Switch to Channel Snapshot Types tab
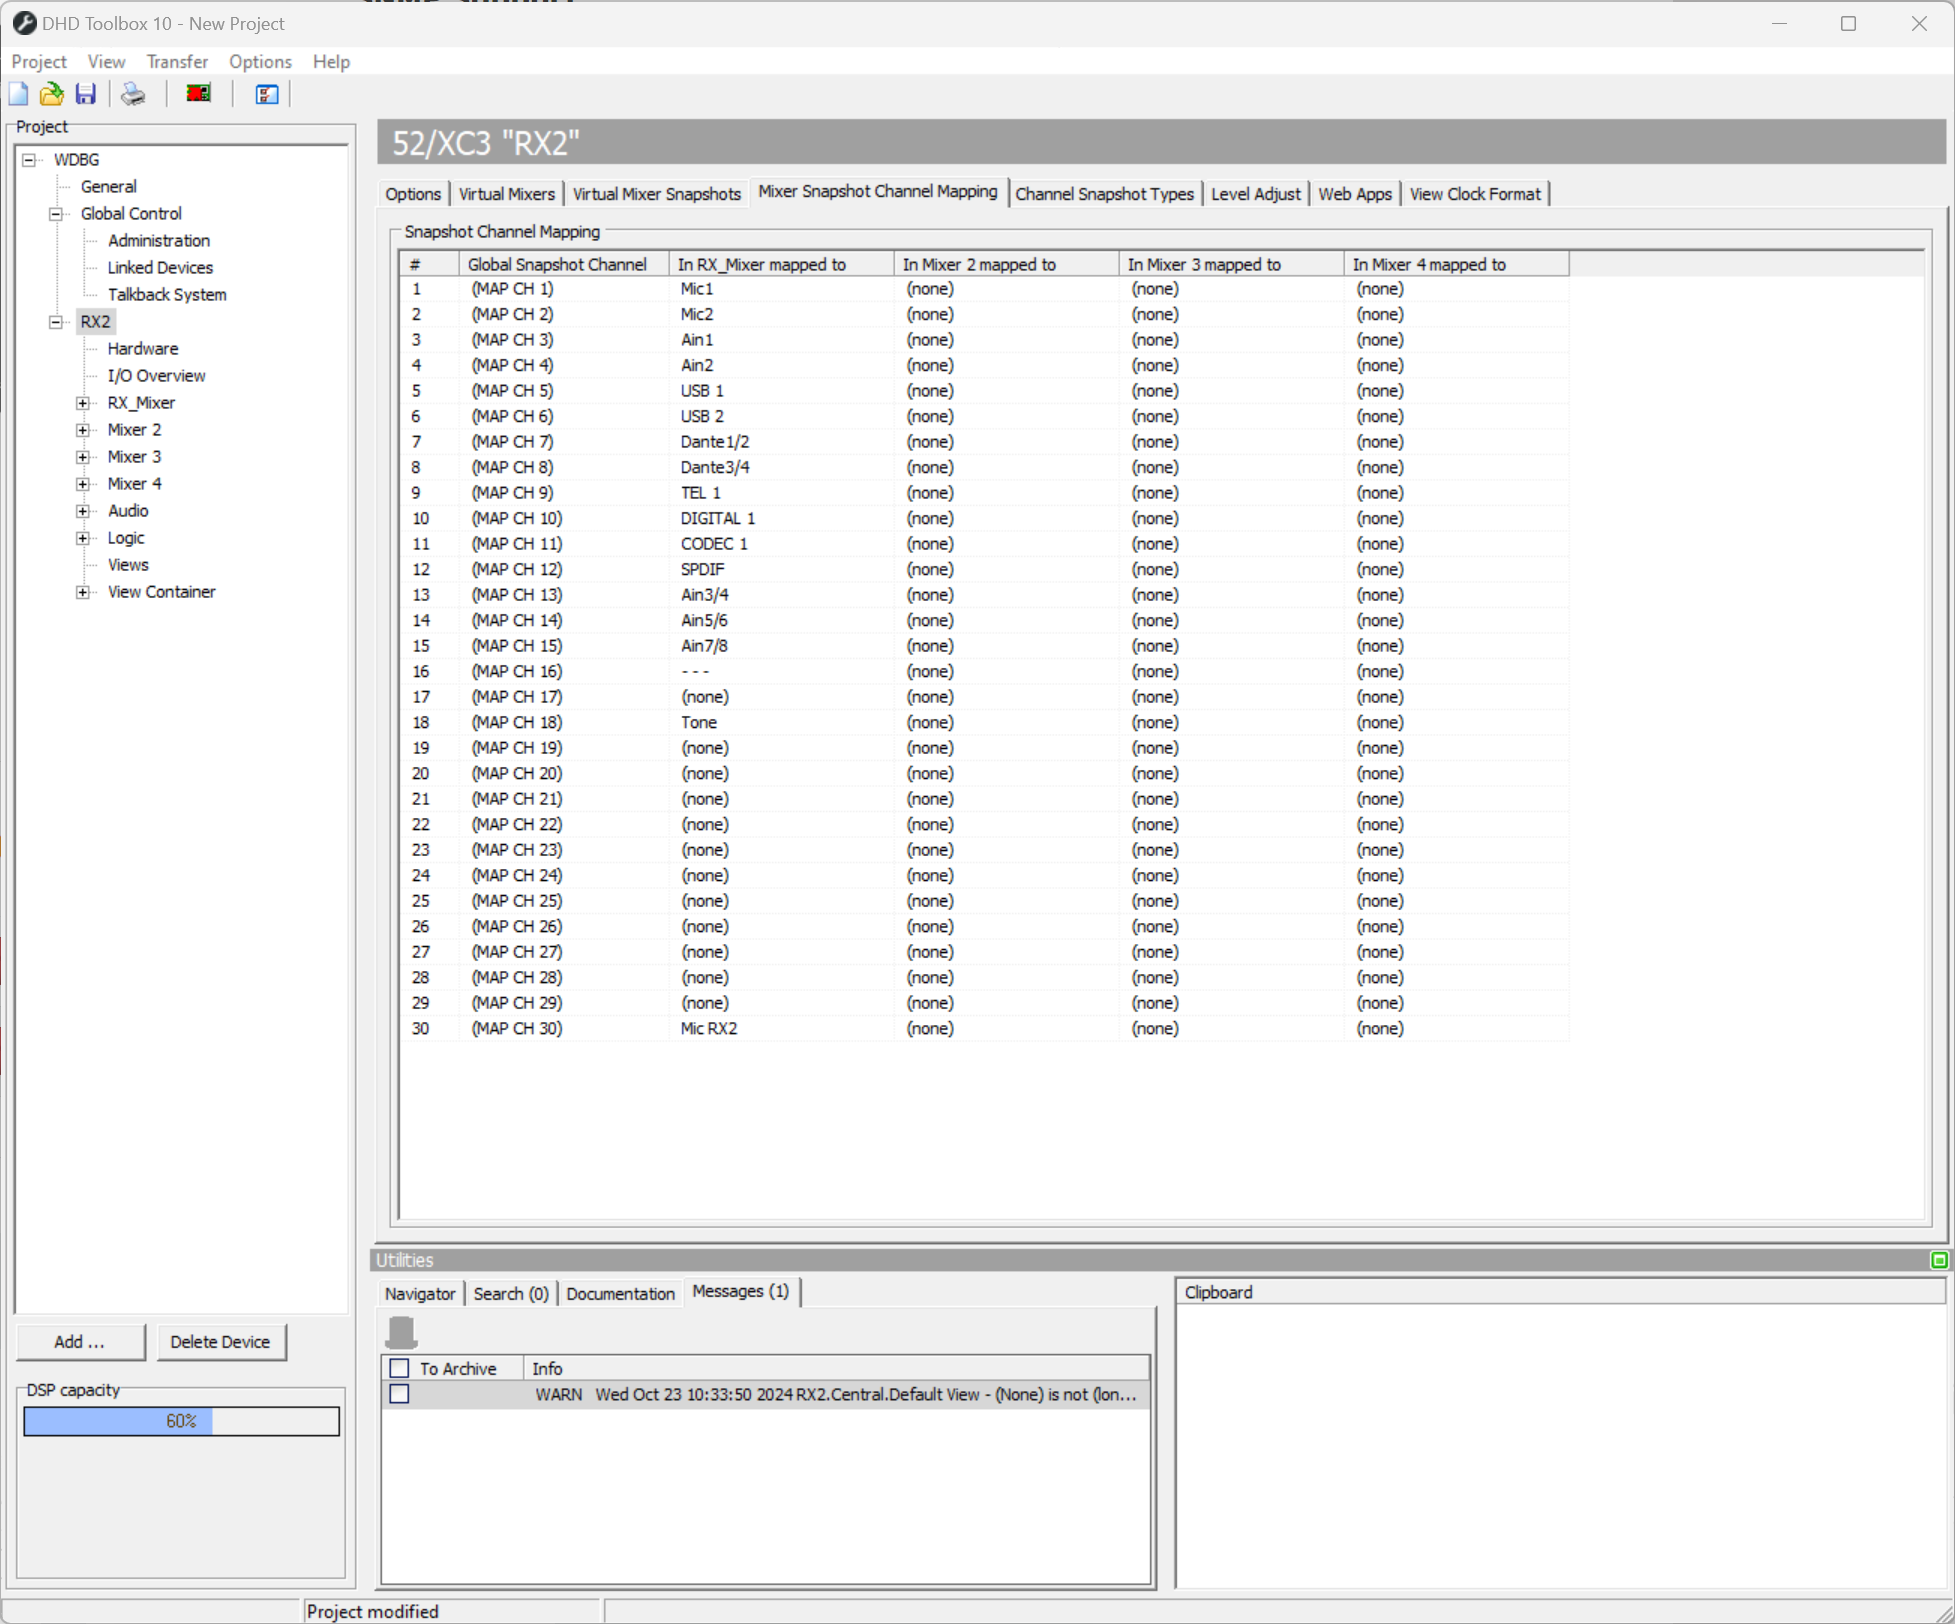Image resolution: width=1955 pixels, height=1624 pixels. (x=1104, y=194)
